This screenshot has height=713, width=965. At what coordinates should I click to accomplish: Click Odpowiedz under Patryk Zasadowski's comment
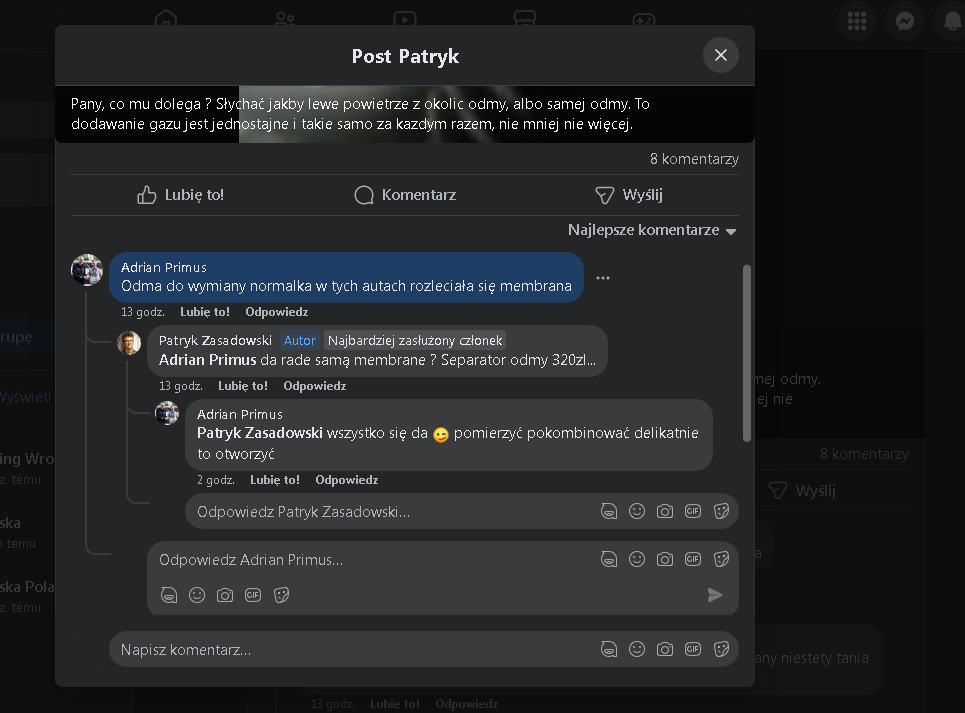pos(314,386)
